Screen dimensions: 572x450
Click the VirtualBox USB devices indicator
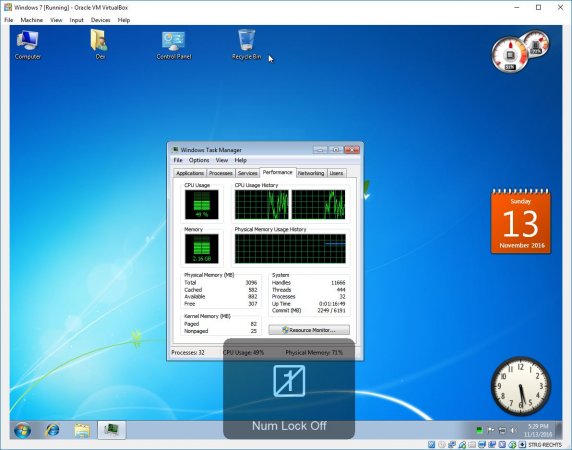pos(462,445)
